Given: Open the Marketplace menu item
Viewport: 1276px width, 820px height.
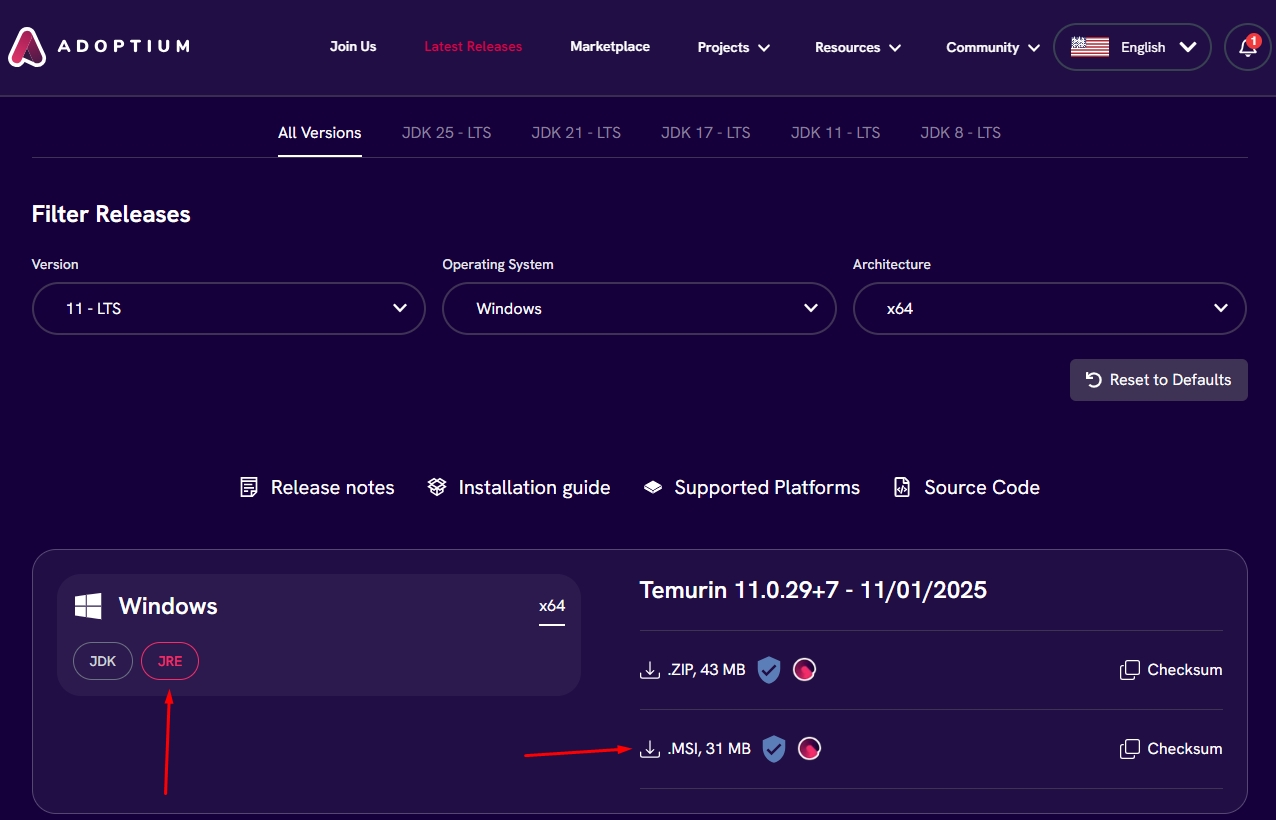Looking at the screenshot, I should click(610, 47).
